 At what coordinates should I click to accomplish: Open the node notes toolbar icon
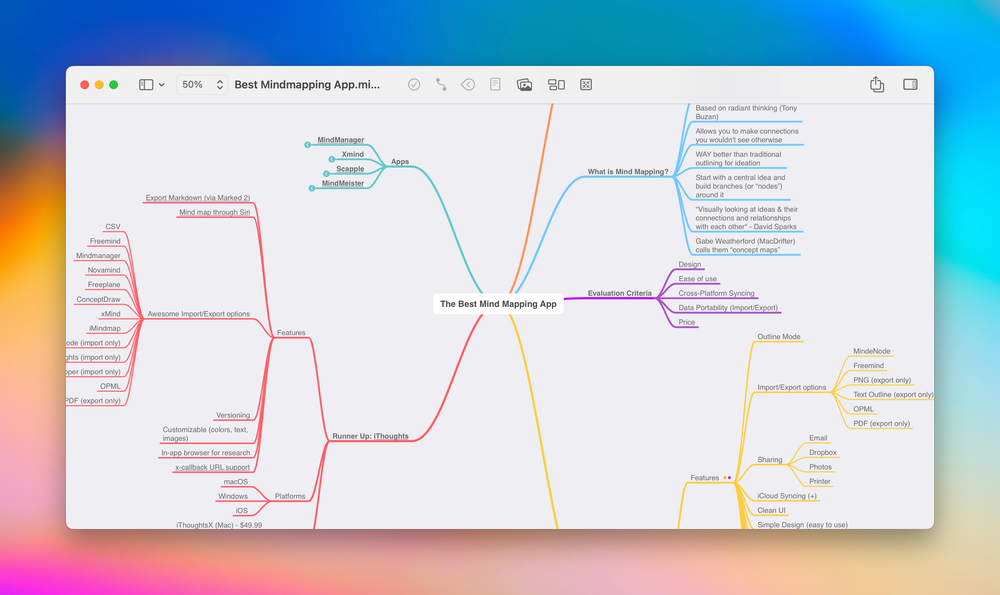tap(494, 84)
